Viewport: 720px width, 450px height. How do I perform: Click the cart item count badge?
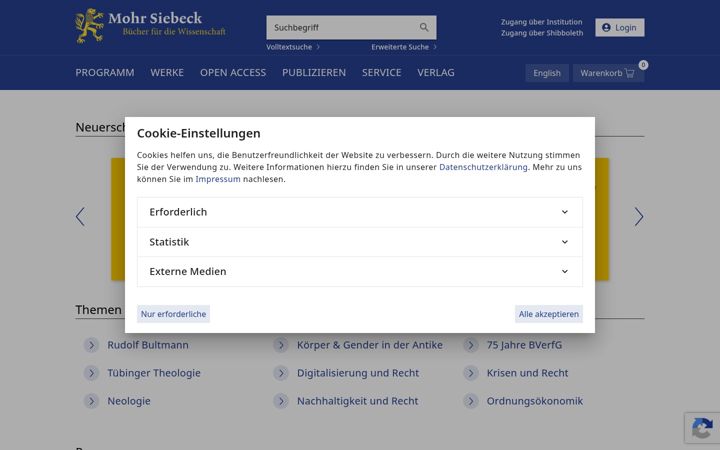643,65
